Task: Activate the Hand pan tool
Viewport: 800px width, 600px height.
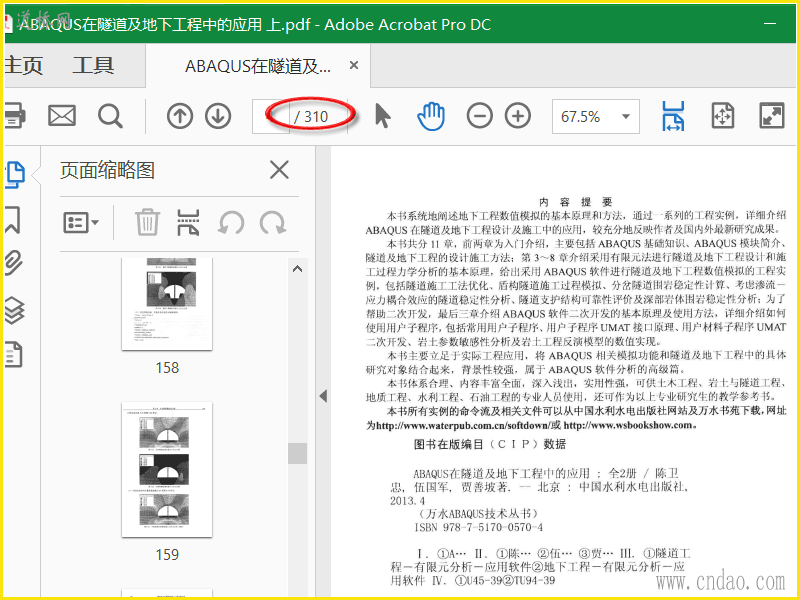Action: point(431,116)
